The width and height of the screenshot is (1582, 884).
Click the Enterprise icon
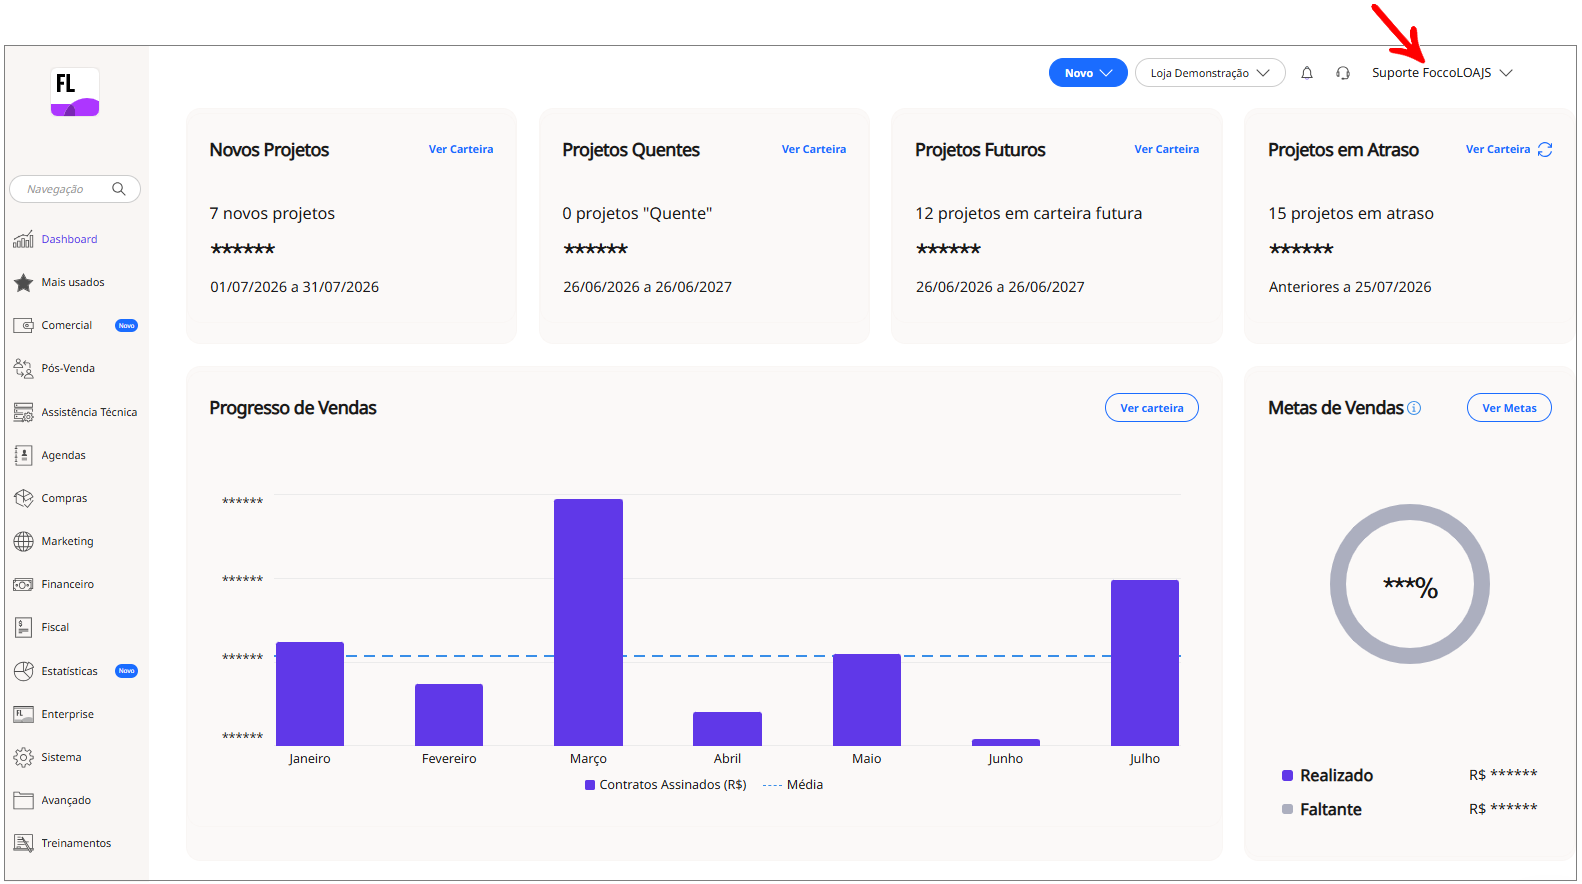point(23,714)
